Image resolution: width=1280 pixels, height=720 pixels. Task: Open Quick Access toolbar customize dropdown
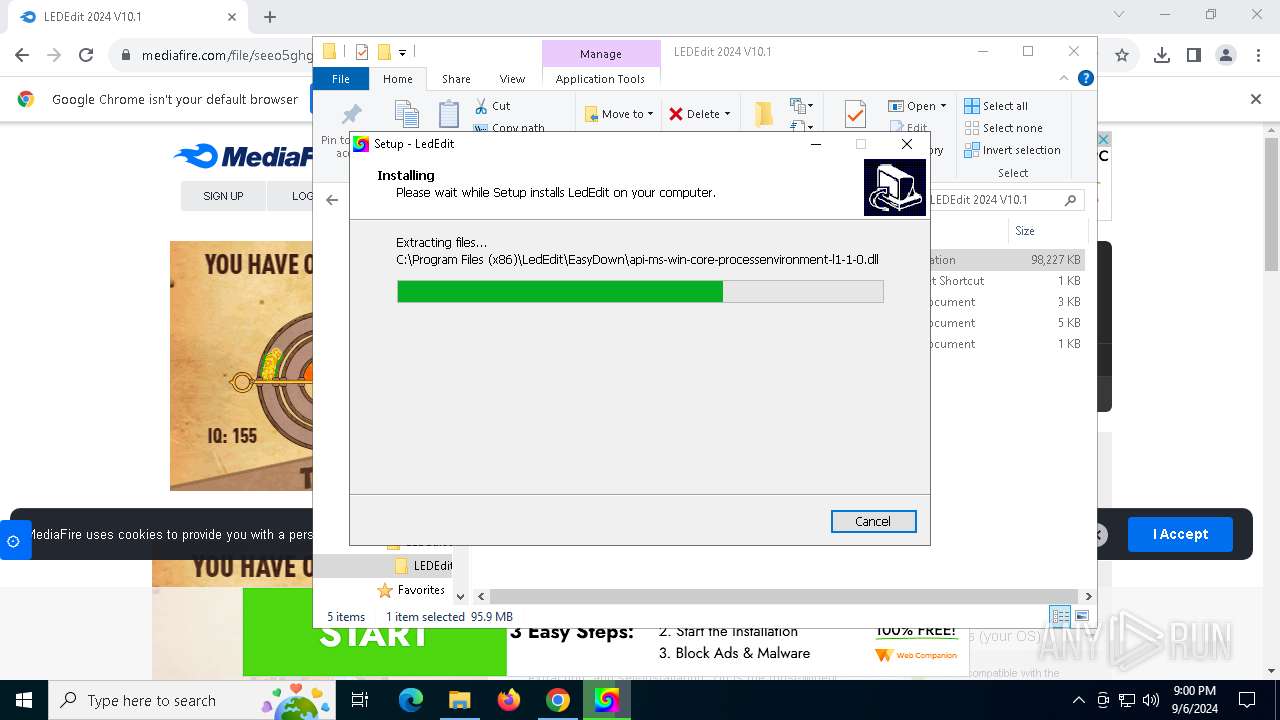coord(402,53)
